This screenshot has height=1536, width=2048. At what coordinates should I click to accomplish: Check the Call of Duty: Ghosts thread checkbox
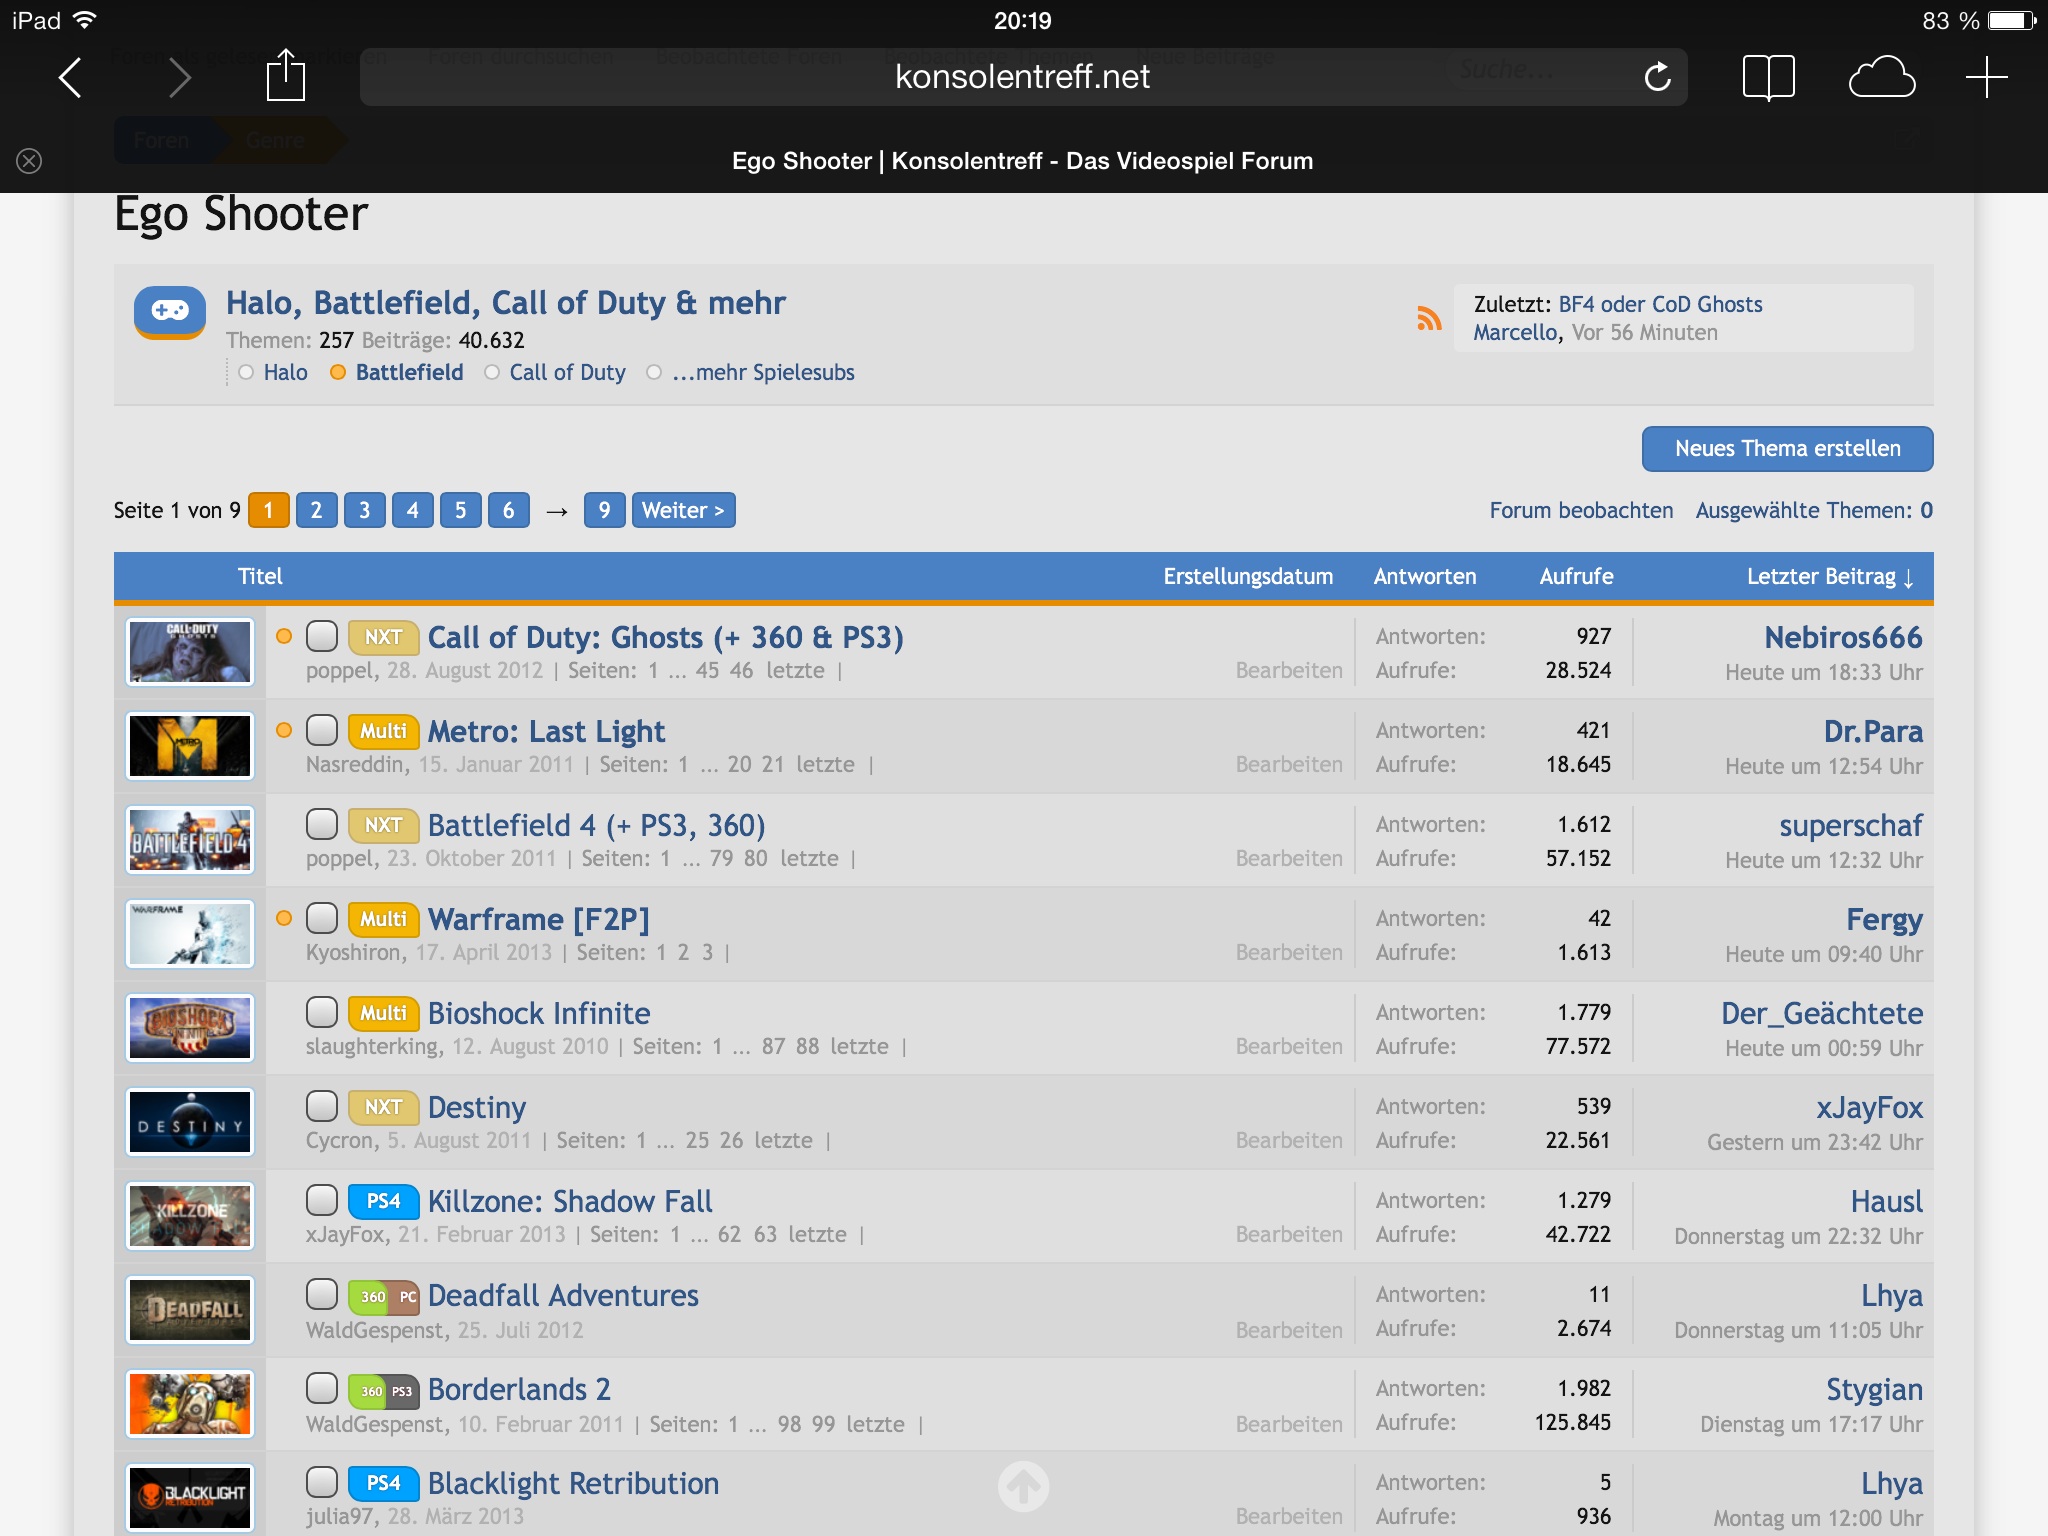322,636
